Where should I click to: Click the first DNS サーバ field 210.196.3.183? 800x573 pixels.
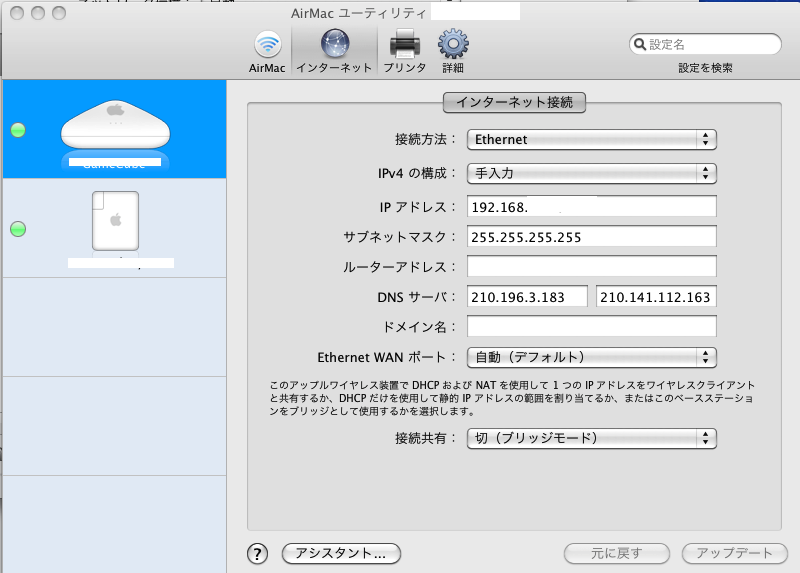click(528, 296)
